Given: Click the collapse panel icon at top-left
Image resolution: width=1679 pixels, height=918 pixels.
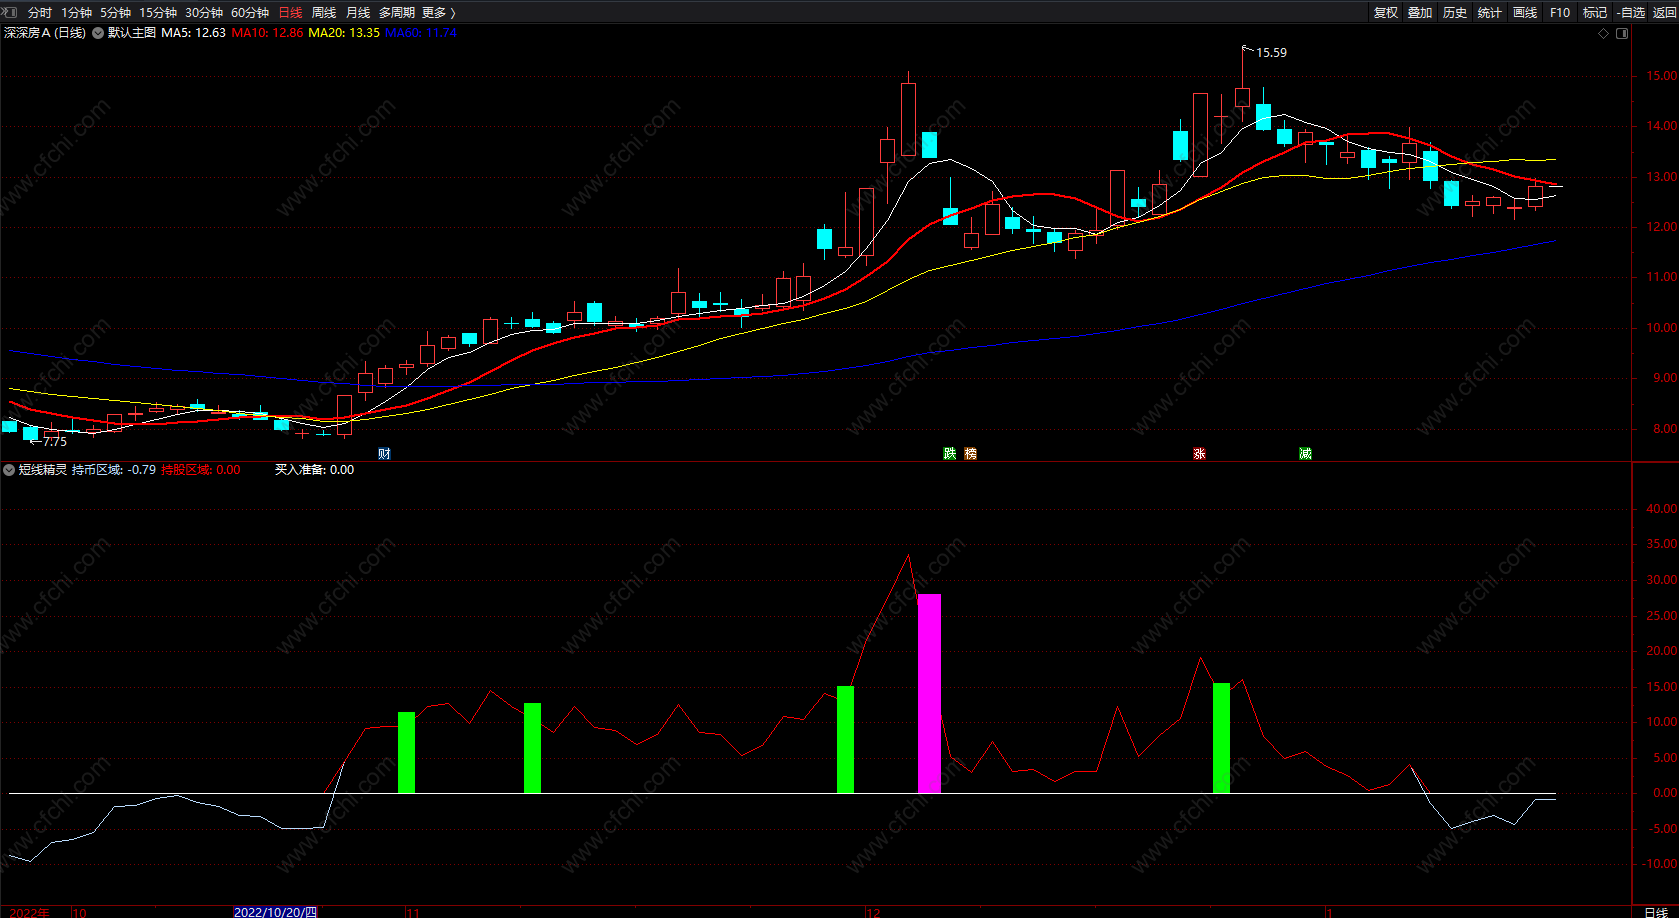Looking at the screenshot, I should (9, 12).
